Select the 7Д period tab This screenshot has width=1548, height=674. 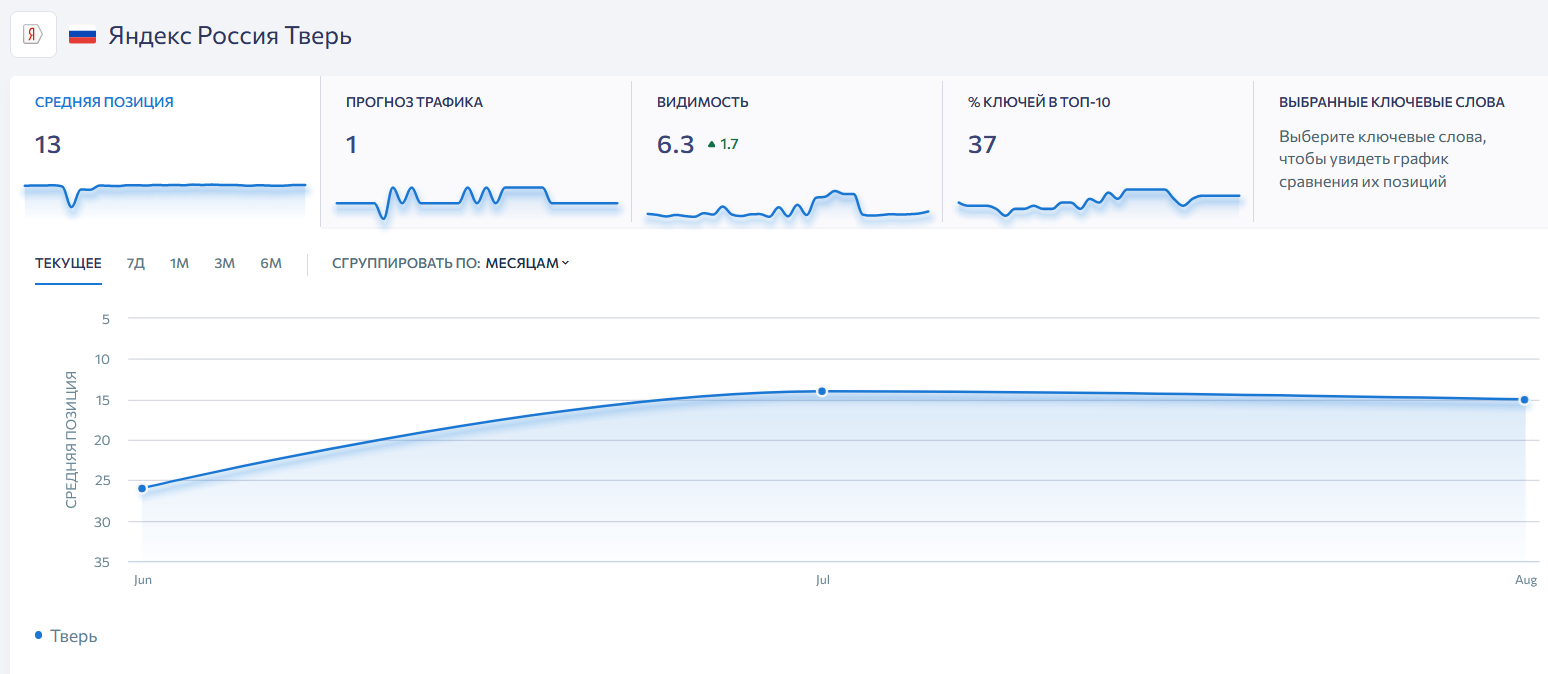(136, 264)
